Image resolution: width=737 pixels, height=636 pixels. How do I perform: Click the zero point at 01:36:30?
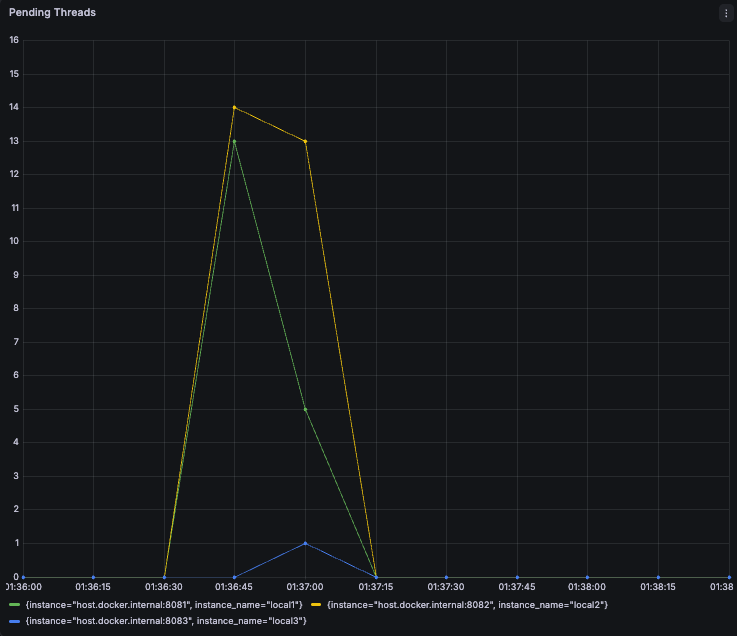click(164, 577)
